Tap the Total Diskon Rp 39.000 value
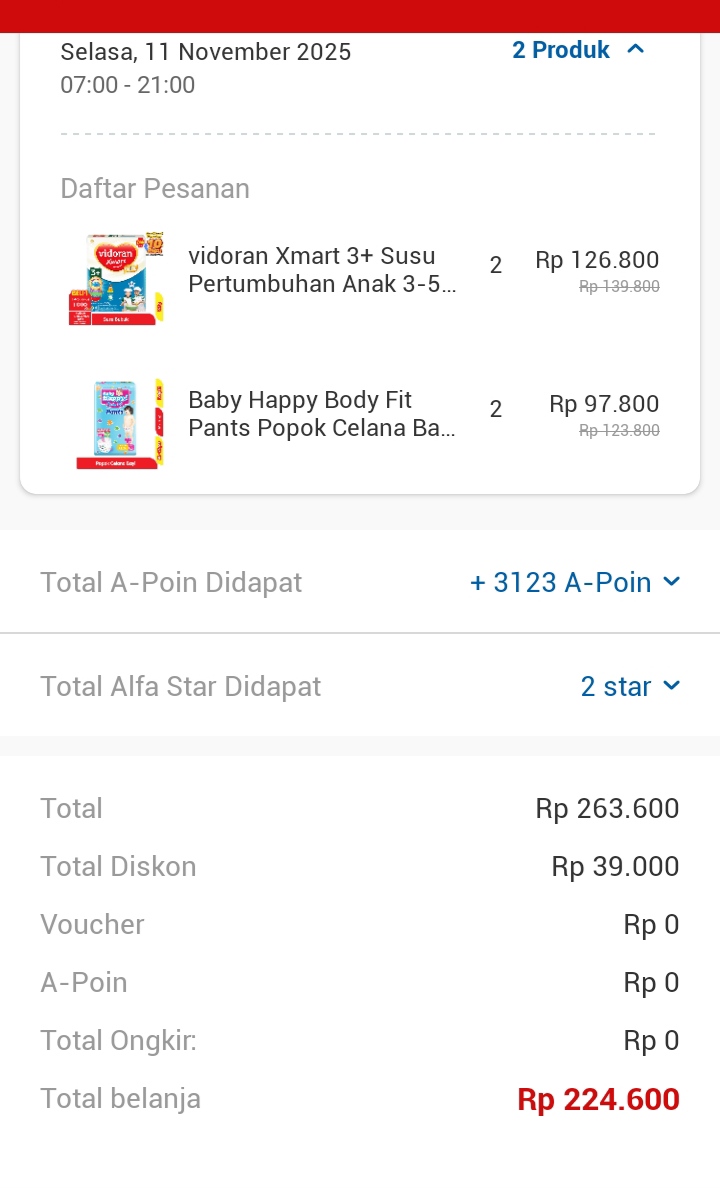The height and width of the screenshot is (1188, 720). point(615,866)
